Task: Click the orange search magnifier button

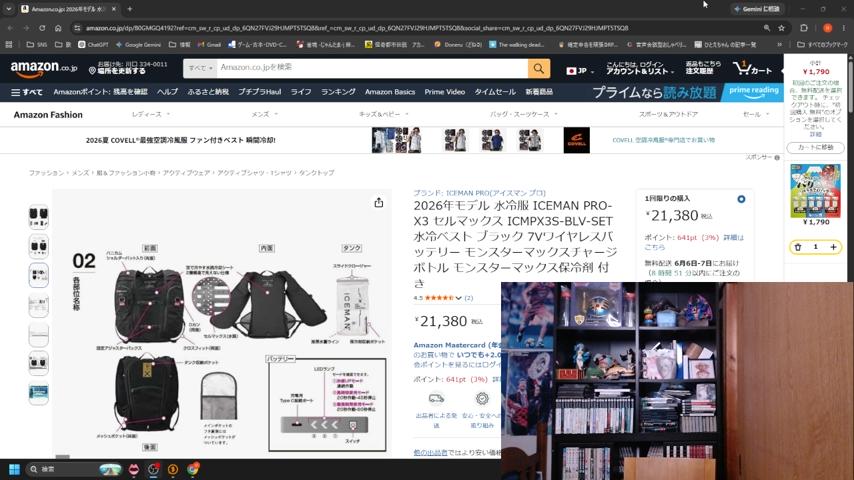Action: [x=539, y=69]
